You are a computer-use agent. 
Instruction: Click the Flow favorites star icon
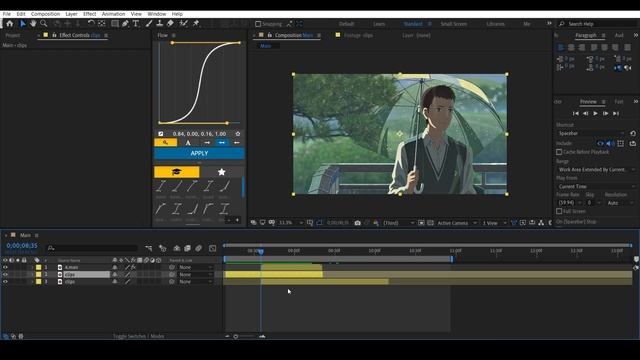238,134
